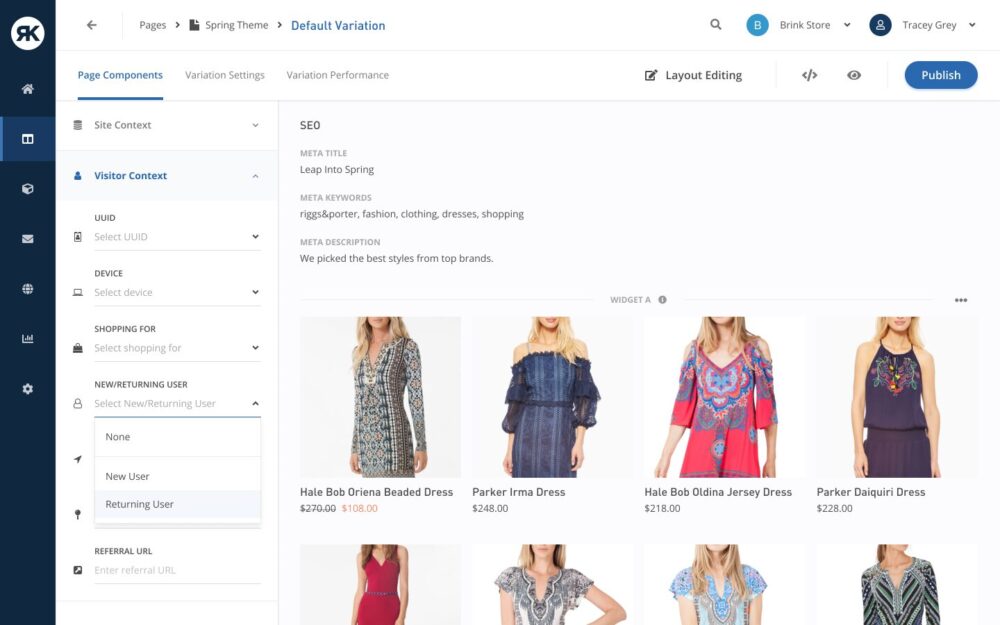Expand the Site Context section
This screenshot has width=1000, height=625.
166,125
